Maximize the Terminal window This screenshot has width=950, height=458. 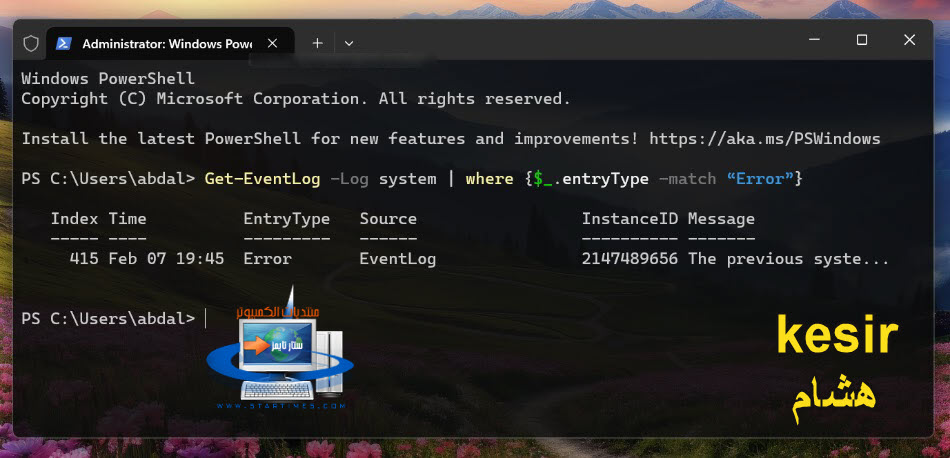862,40
